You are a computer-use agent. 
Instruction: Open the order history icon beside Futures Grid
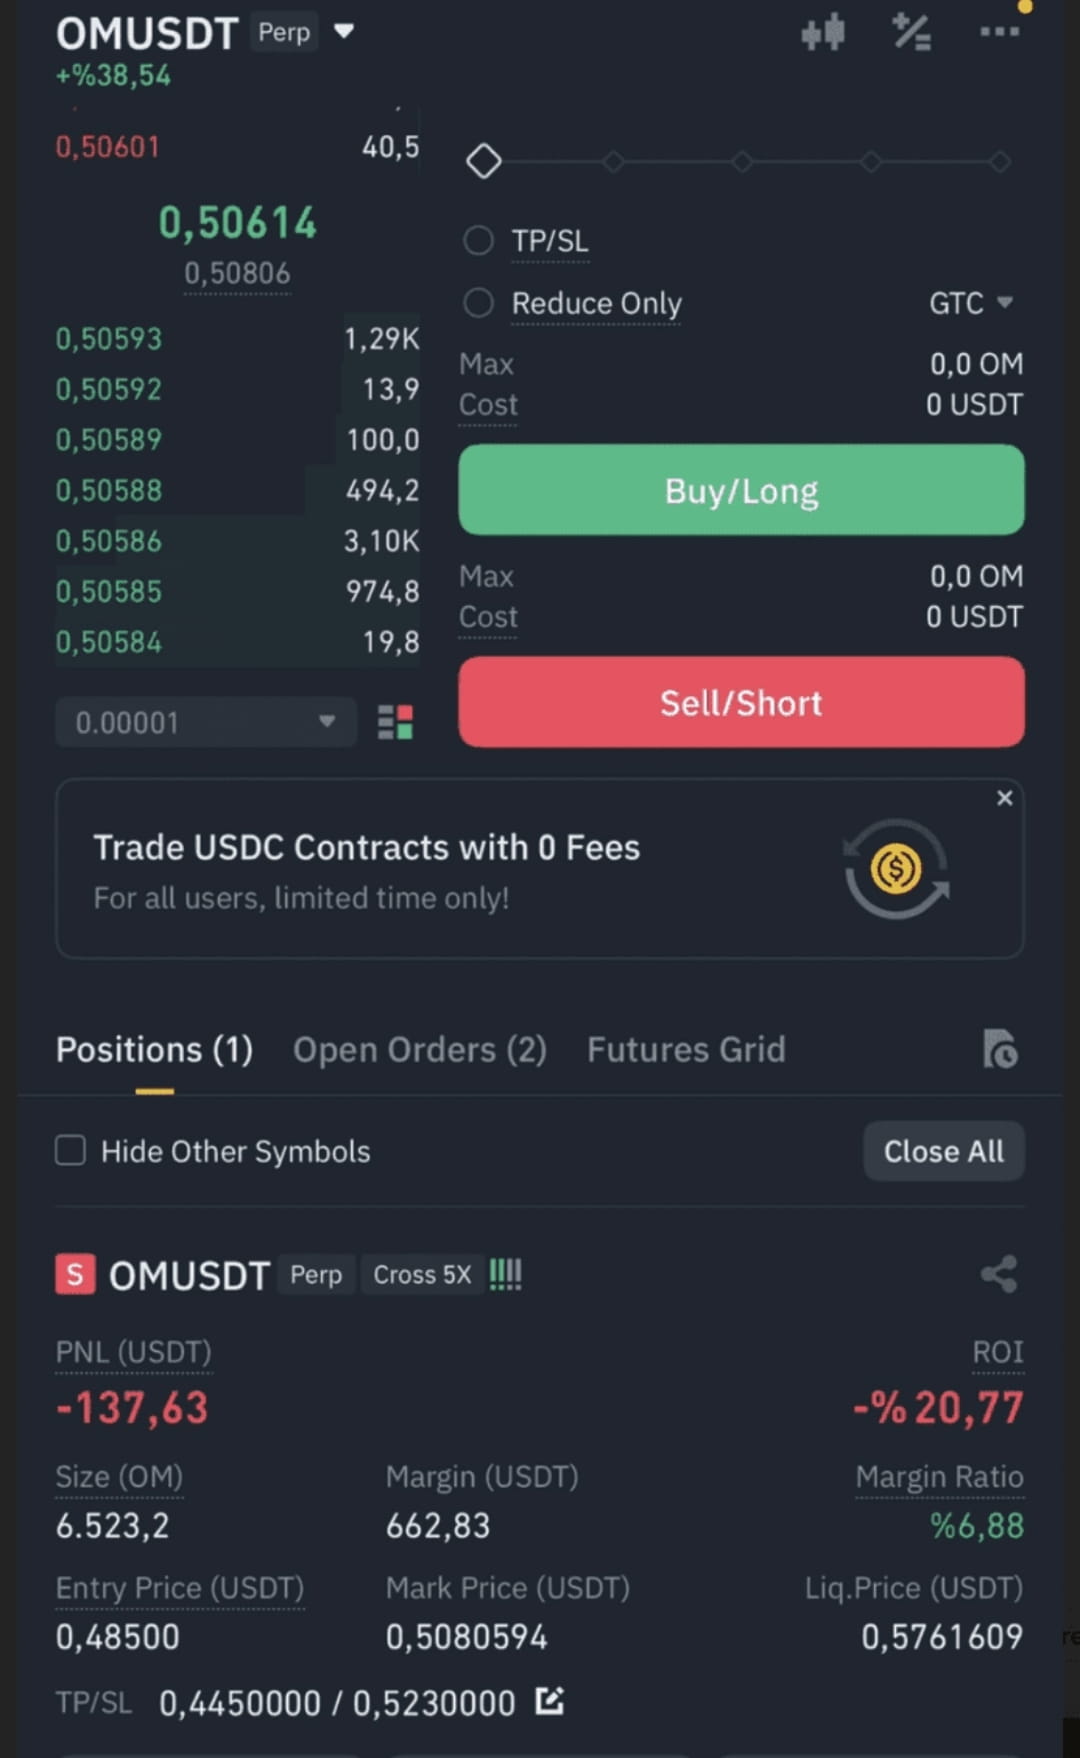pos(1000,1049)
